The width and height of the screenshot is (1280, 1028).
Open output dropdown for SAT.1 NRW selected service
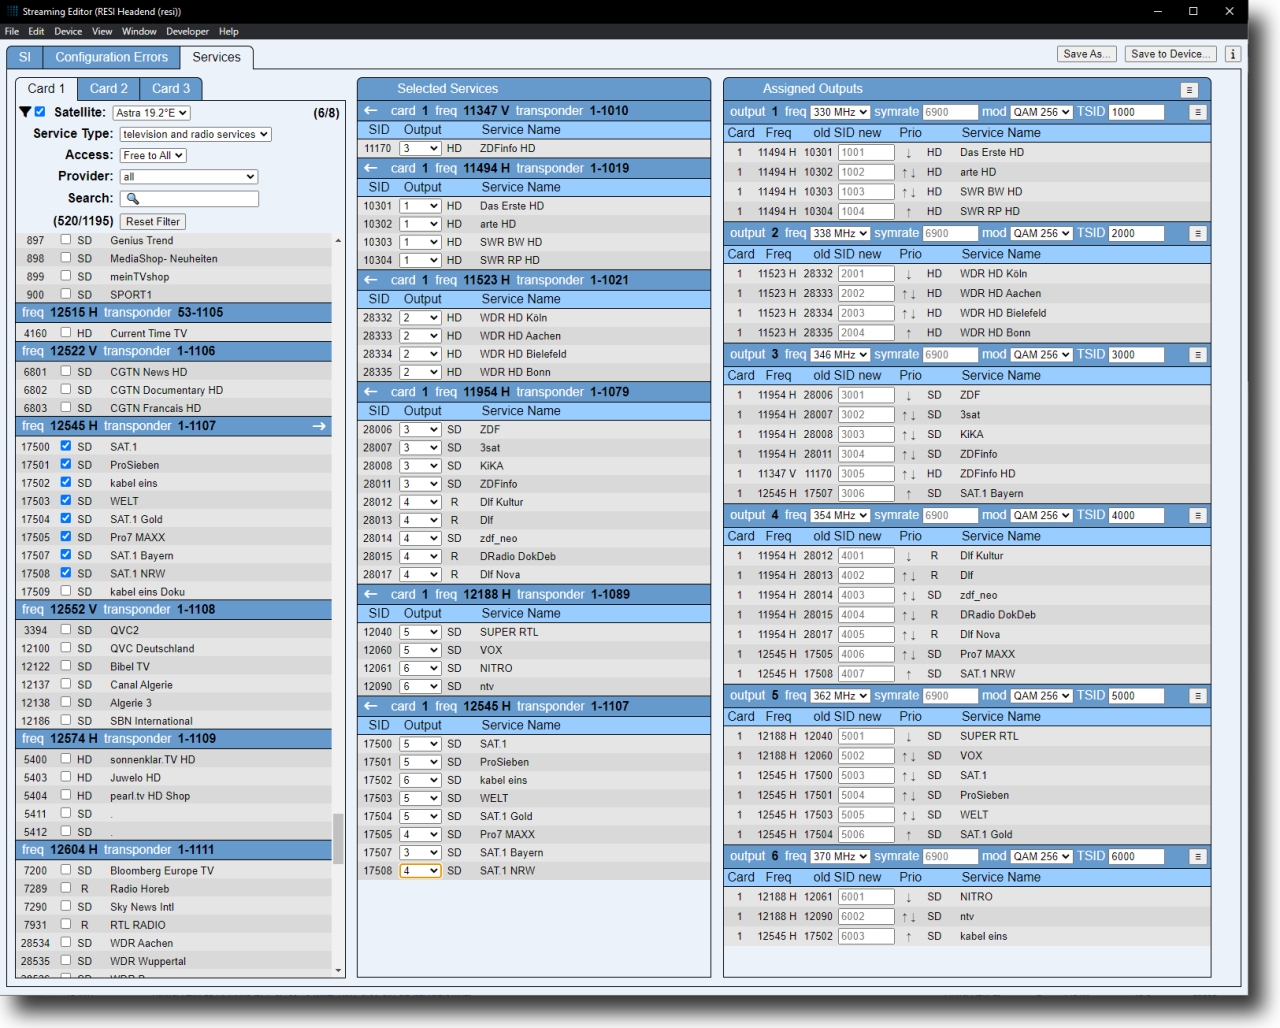coord(420,871)
